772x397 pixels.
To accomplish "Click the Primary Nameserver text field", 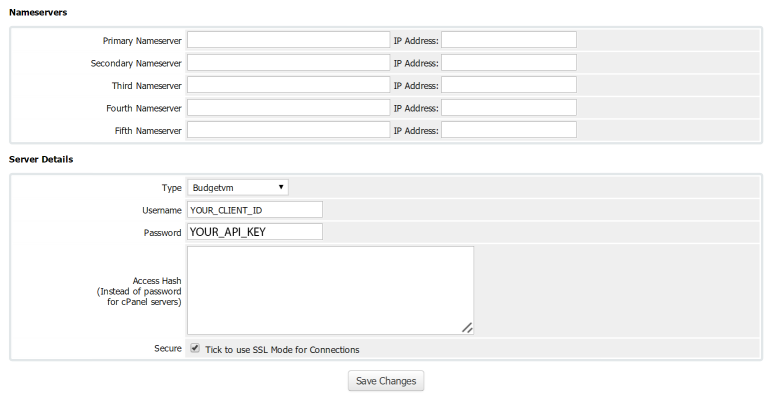I will (x=289, y=40).
